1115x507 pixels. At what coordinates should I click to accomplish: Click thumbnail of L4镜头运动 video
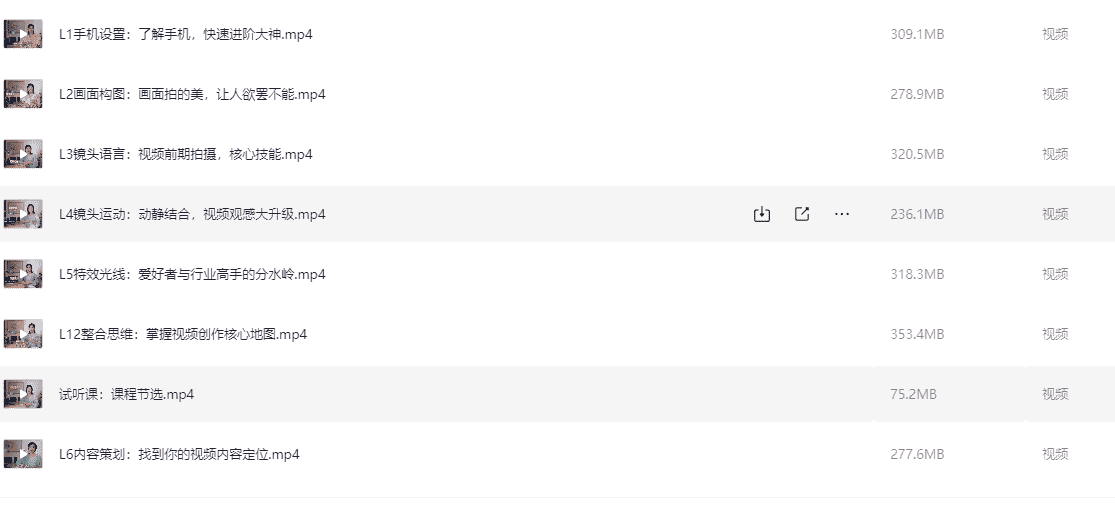(23, 214)
